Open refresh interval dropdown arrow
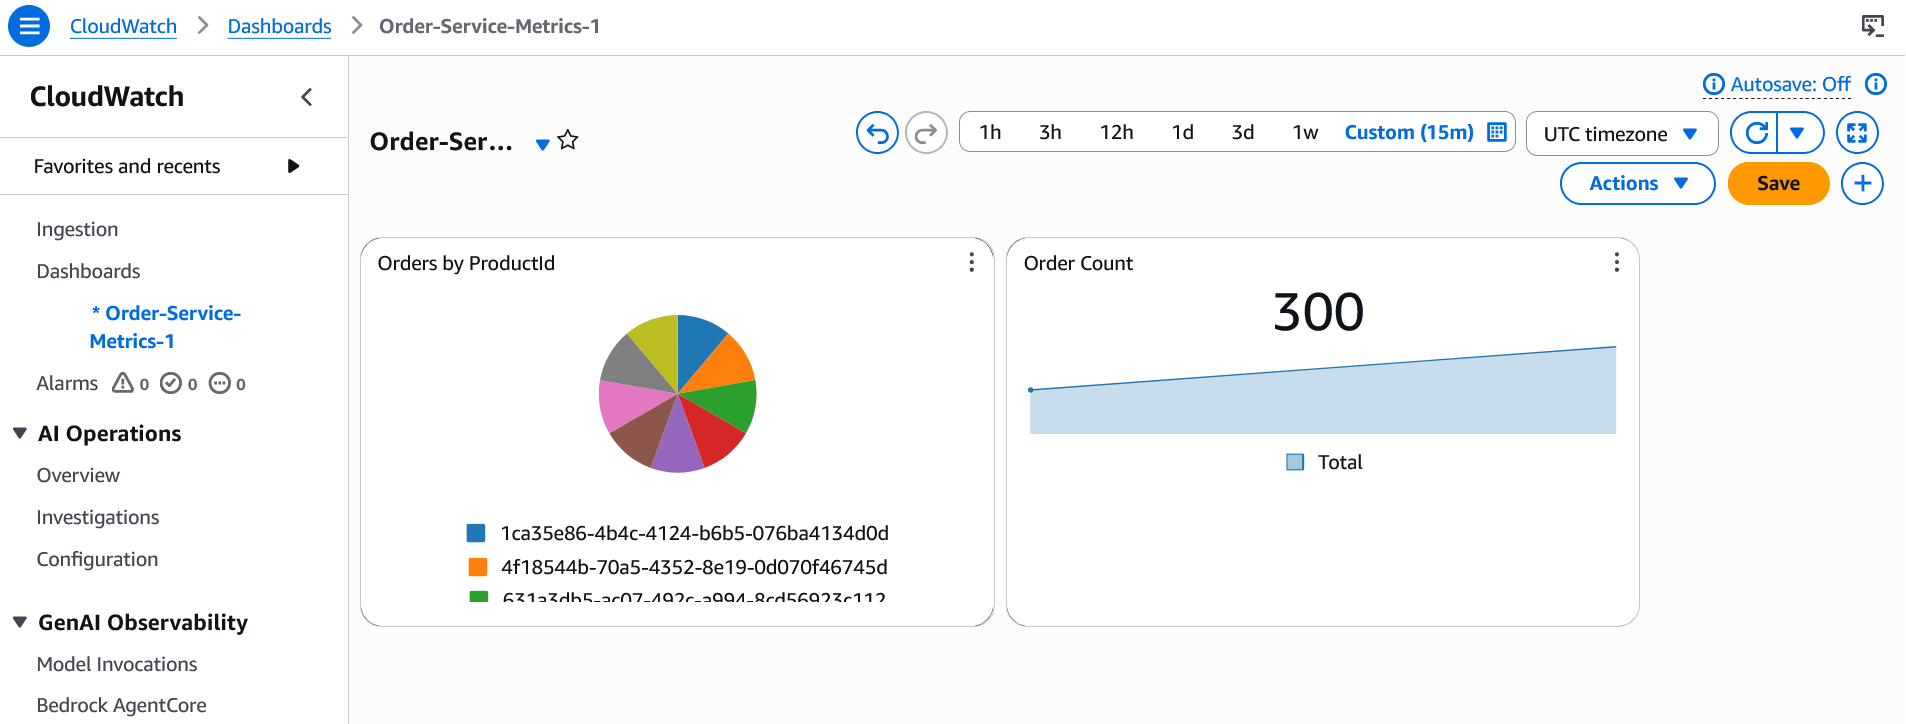Image resolution: width=1906 pixels, height=724 pixels. 1798,133
